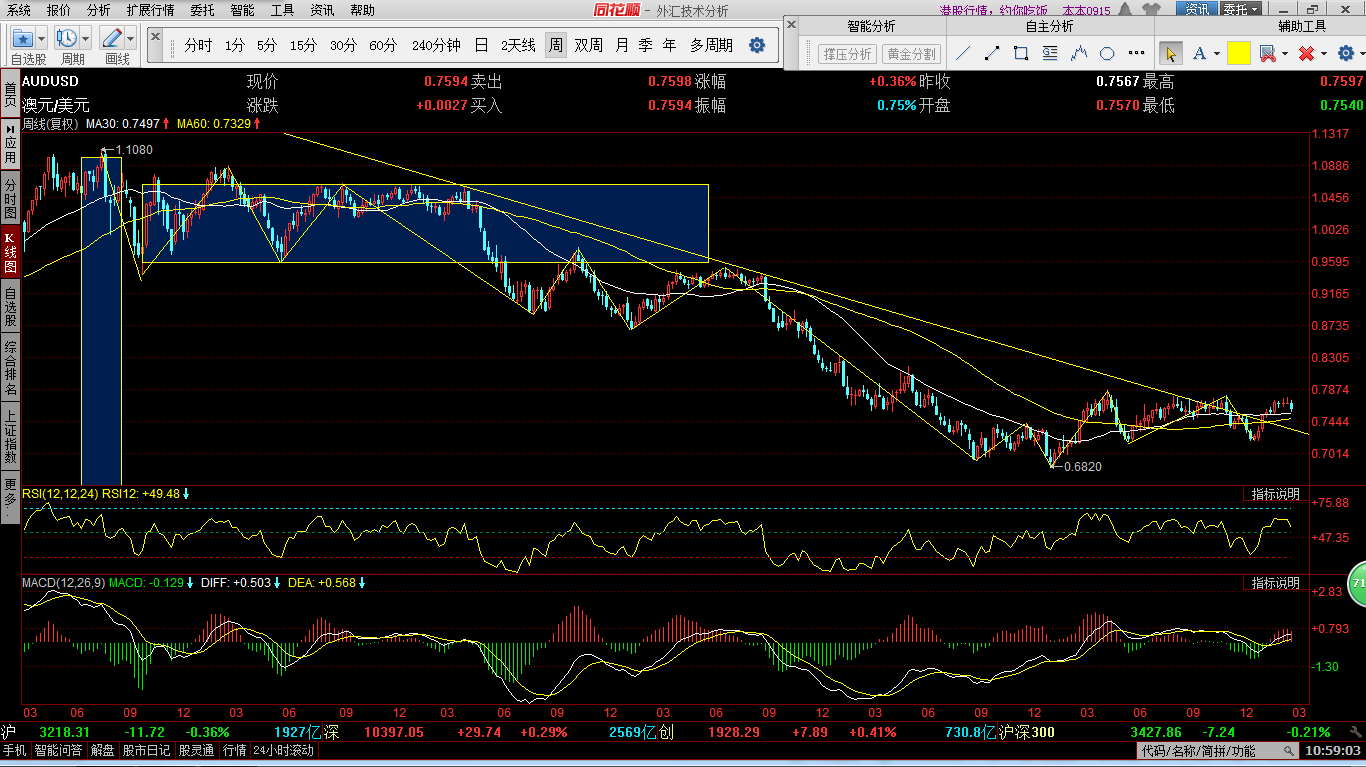Expand the text tool A dropdown arrow
1366x767 pixels.
click(x=1216, y=54)
